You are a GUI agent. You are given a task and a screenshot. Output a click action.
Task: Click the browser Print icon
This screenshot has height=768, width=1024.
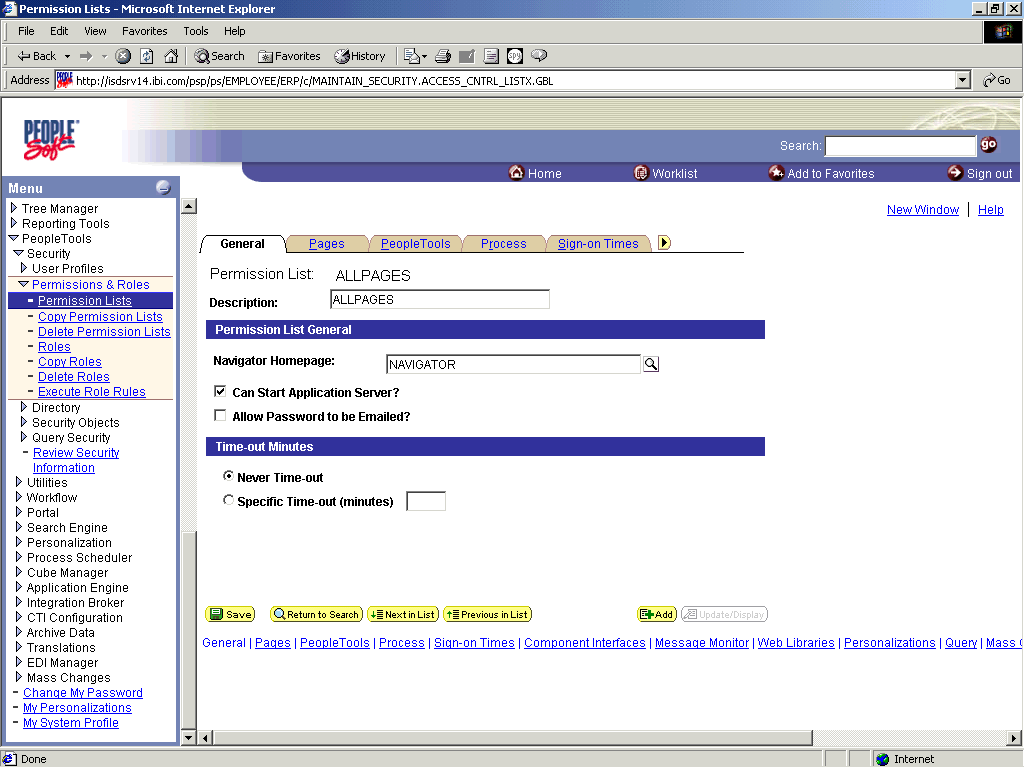click(440, 55)
